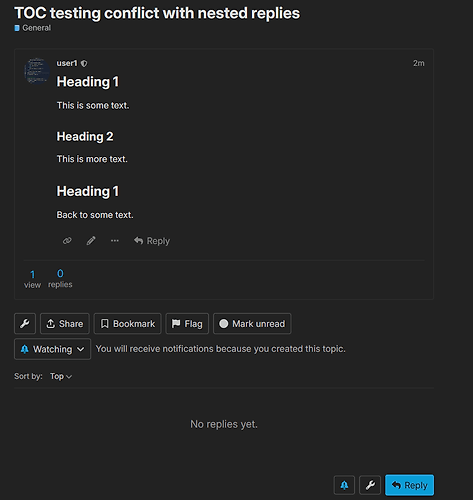Viewport: 473px width, 500px height.
Task: Open the wrench admin button beside Share
Action: pyautogui.click(x=25, y=323)
